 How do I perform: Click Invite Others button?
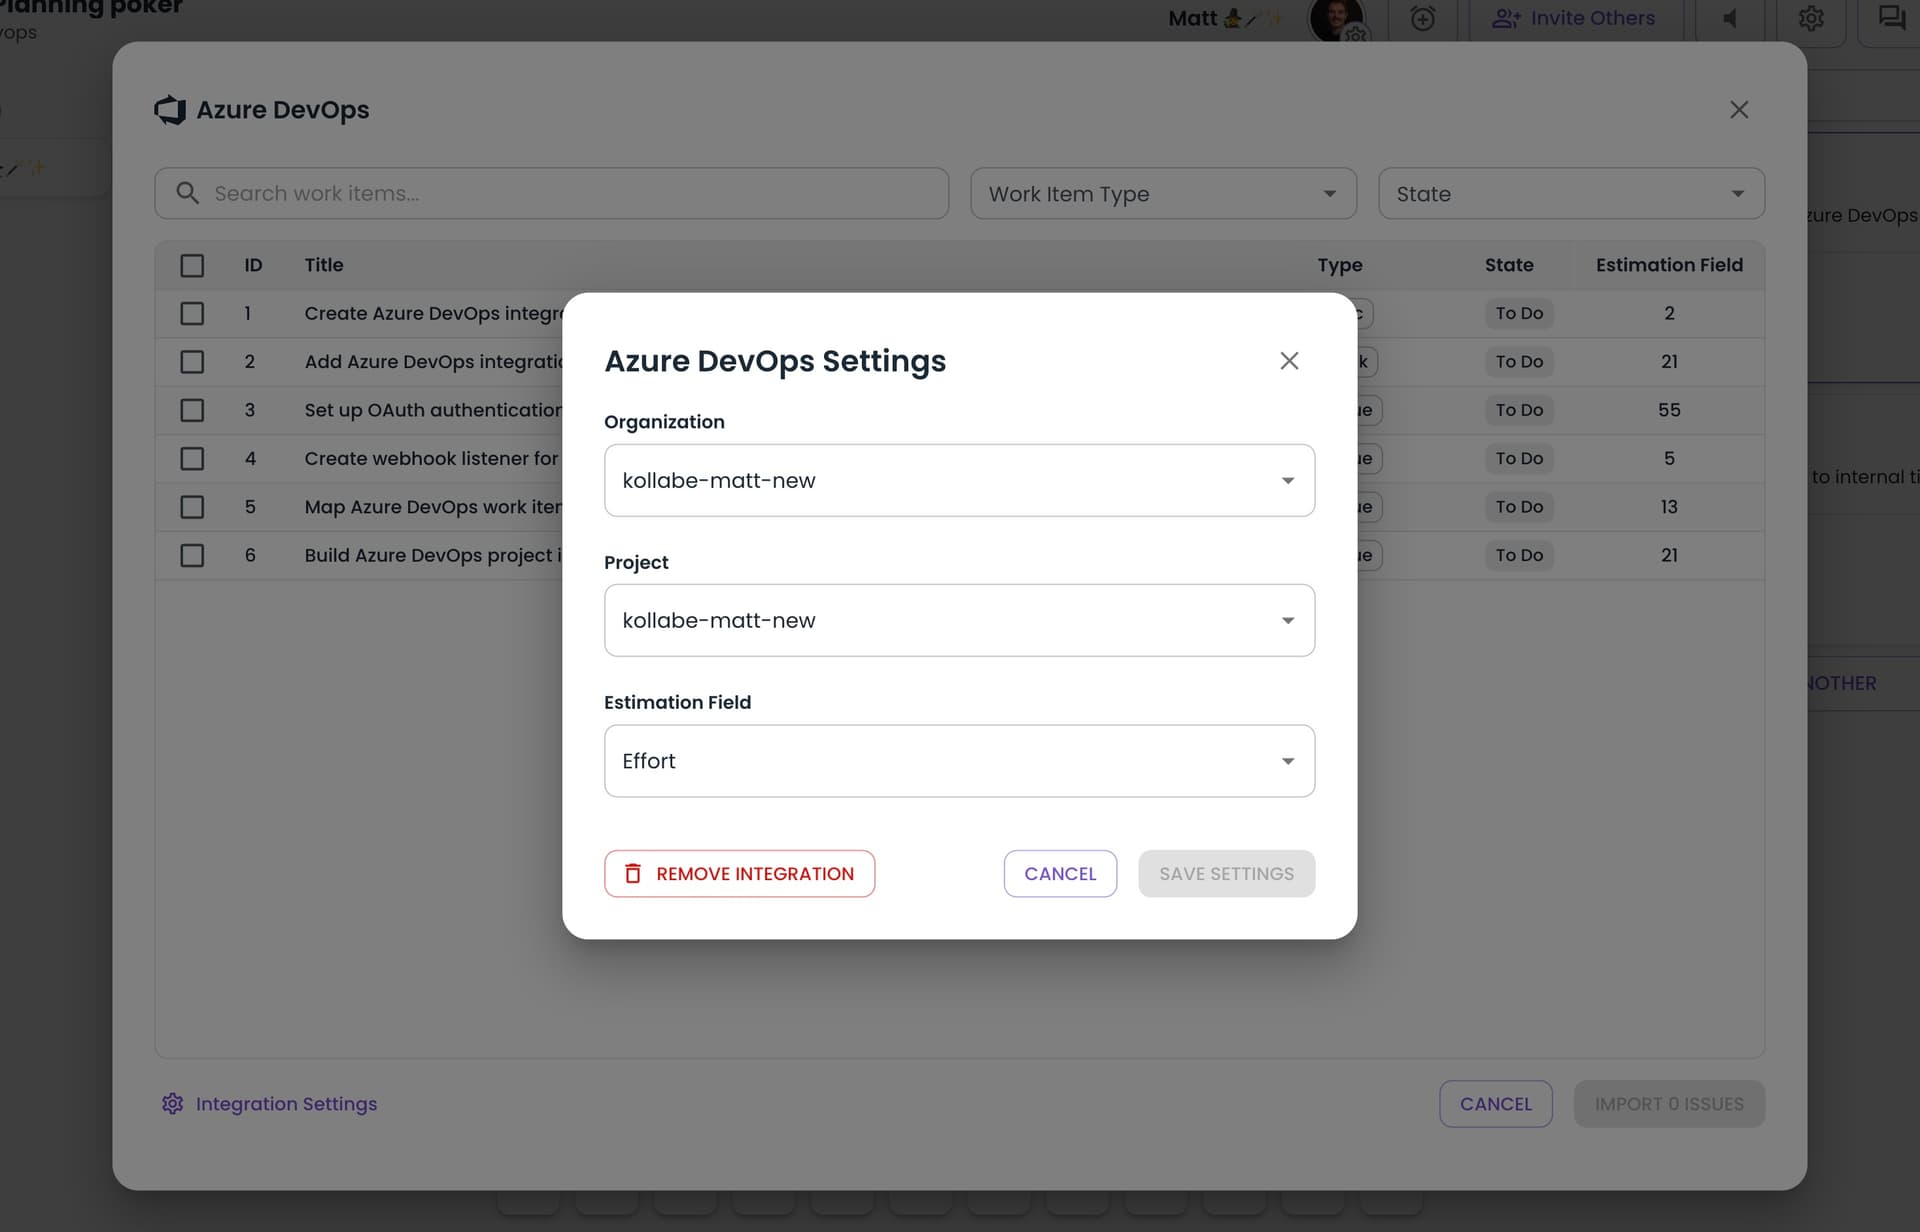point(1574,18)
